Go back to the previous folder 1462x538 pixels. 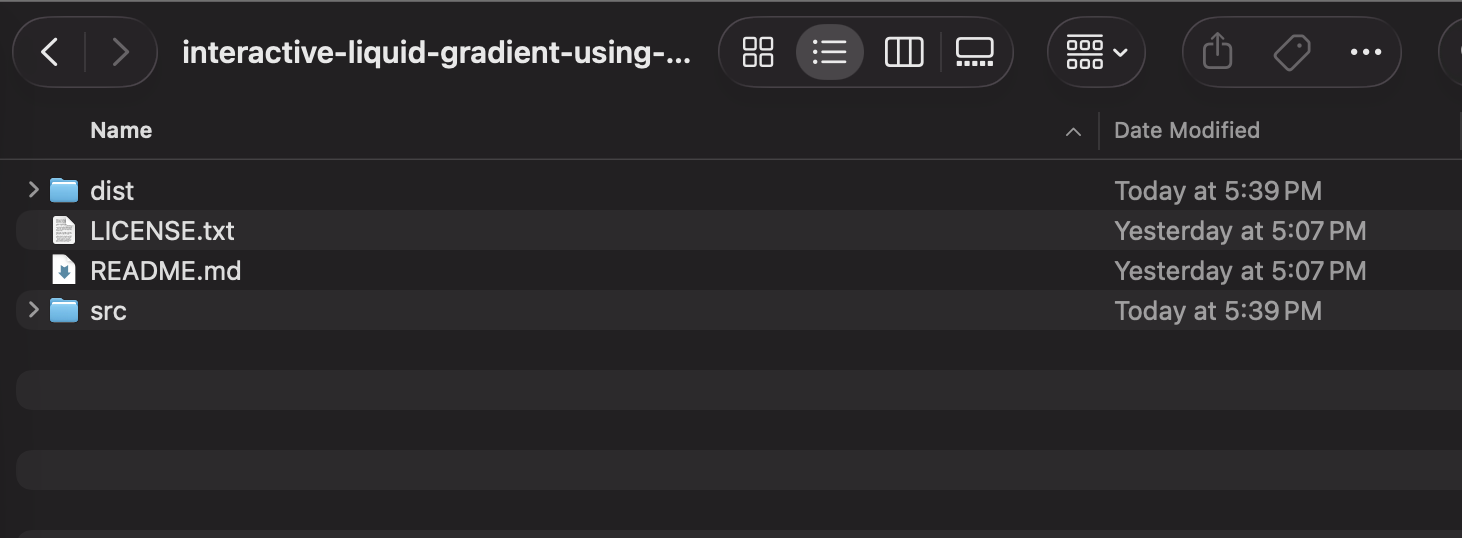(49, 52)
